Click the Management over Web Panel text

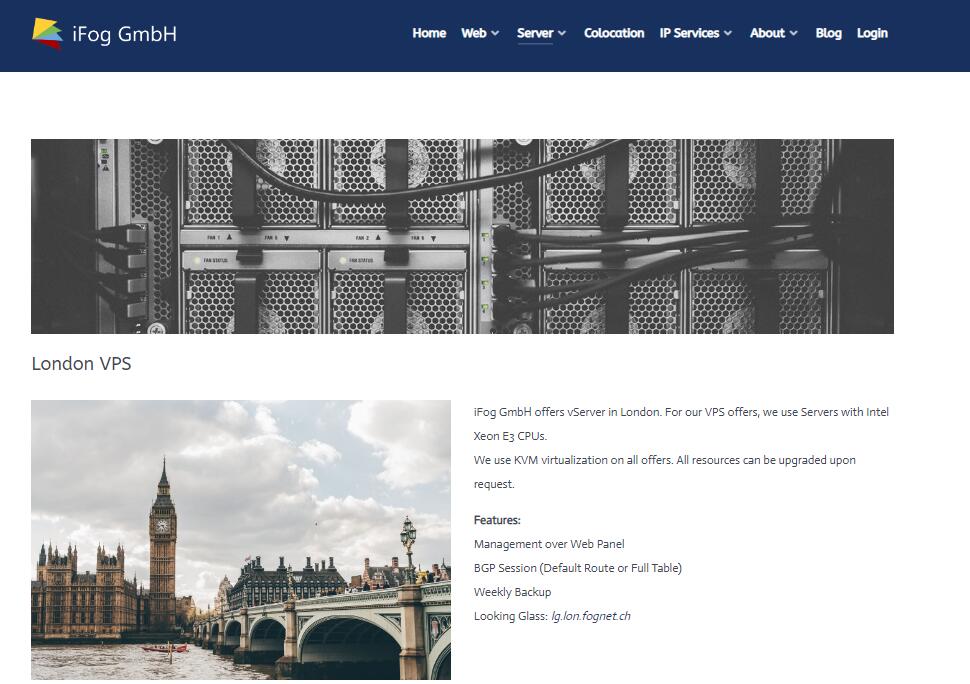tap(549, 544)
